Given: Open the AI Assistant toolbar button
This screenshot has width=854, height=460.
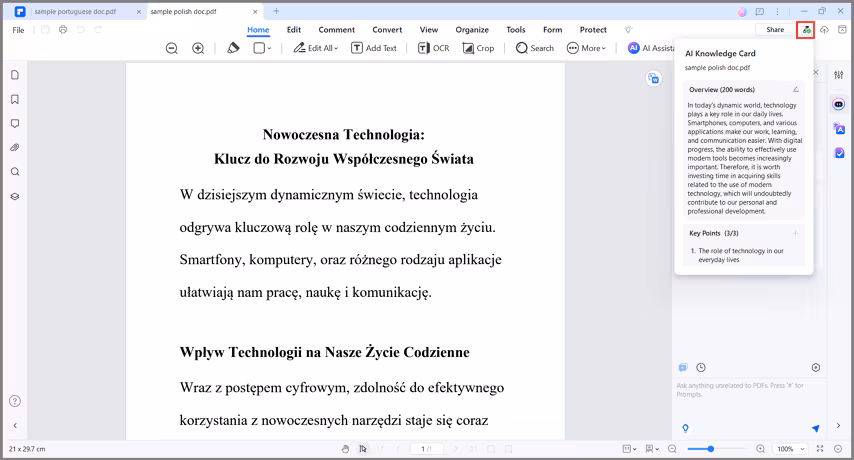Looking at the screenshot, I should pos(651,48).
